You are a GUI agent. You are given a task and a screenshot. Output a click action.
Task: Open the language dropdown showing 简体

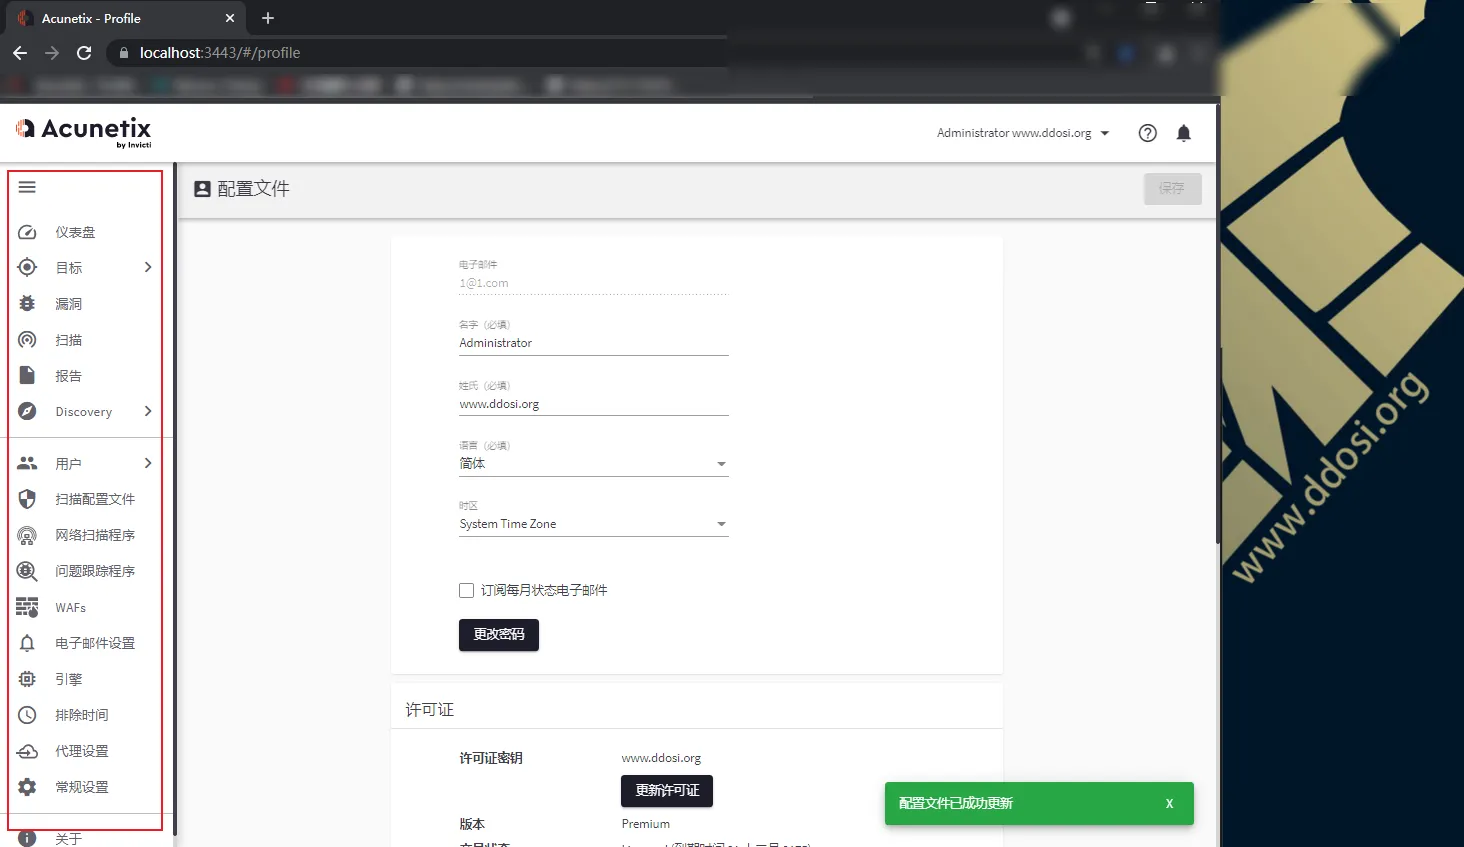593,464
